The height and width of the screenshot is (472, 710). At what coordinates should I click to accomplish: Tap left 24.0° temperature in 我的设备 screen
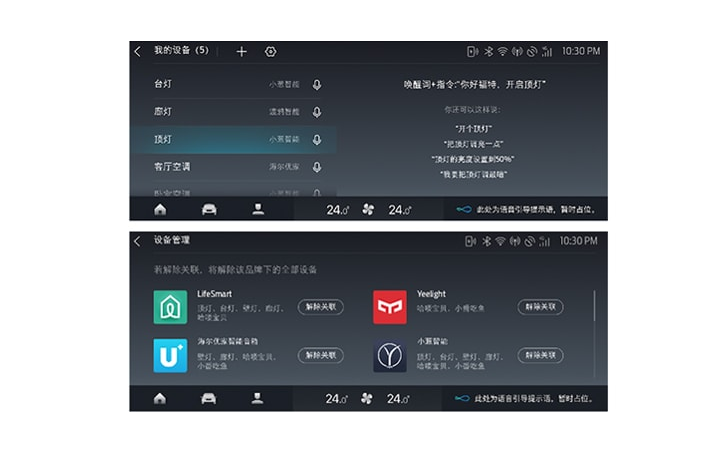coord(337,210)
